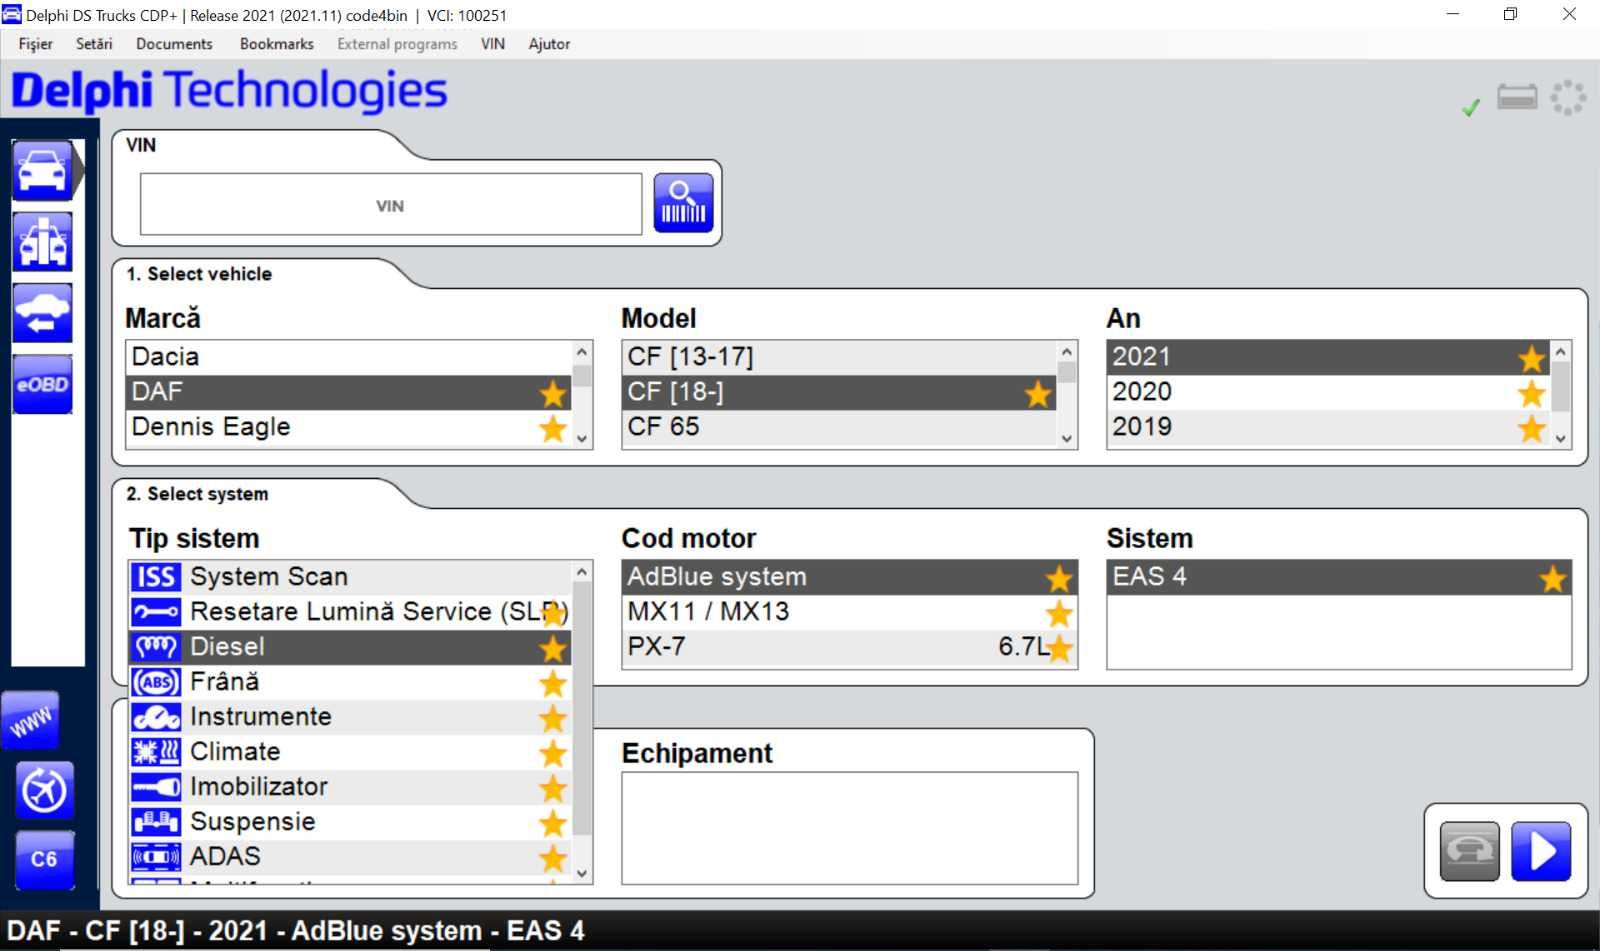Screen dimensions: 1600x951
Task: Toggle favorite star for year 2021
Action: coord(1532,358)
